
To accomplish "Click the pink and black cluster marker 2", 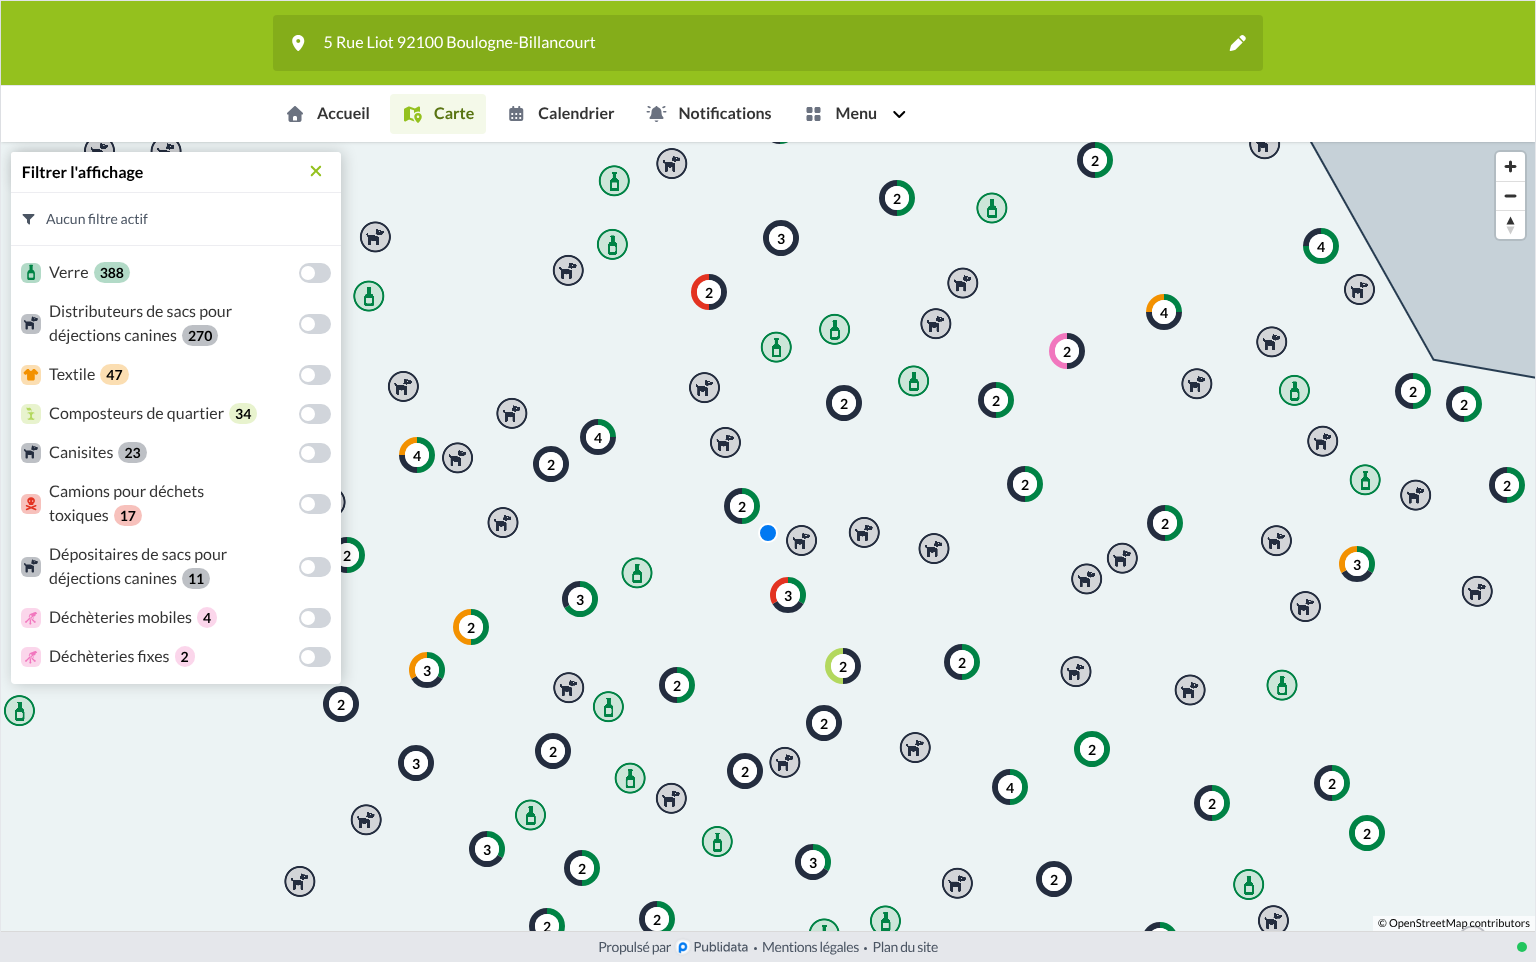I will pos(1067,351).
